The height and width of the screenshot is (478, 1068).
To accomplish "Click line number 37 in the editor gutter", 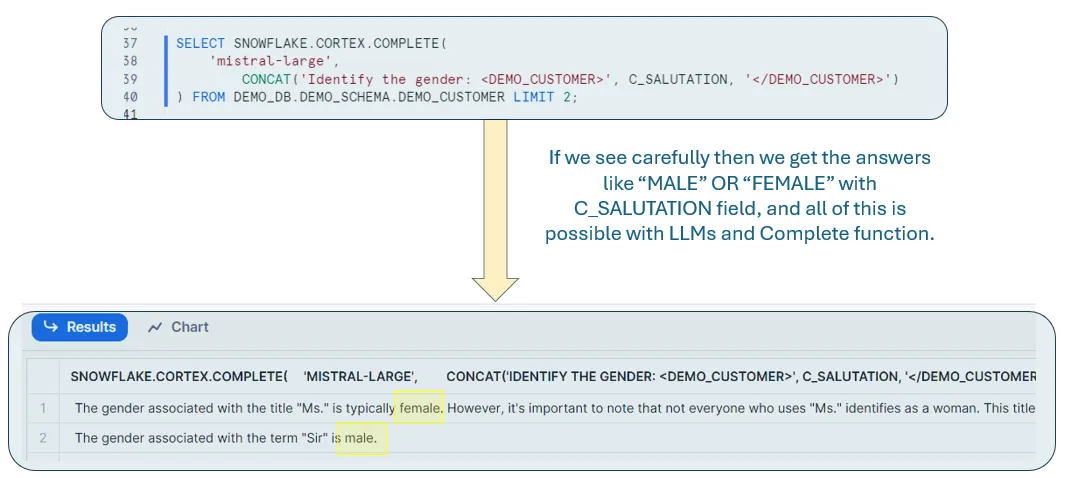I will (129, 43).
